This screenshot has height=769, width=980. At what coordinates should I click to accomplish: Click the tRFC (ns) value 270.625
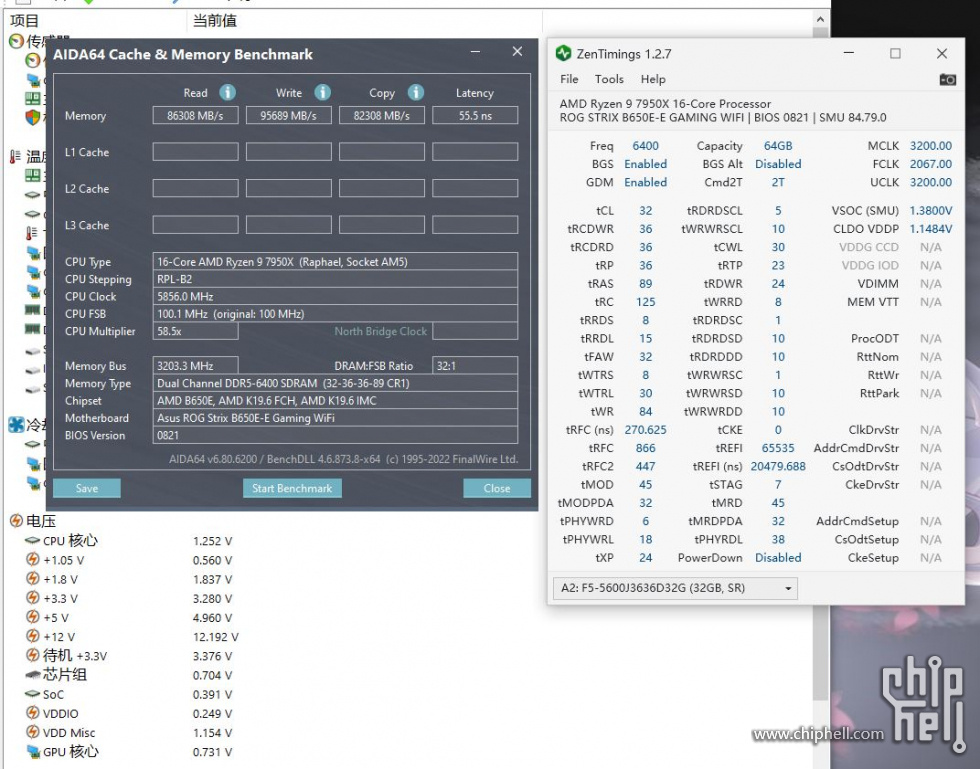click(646, 430)
